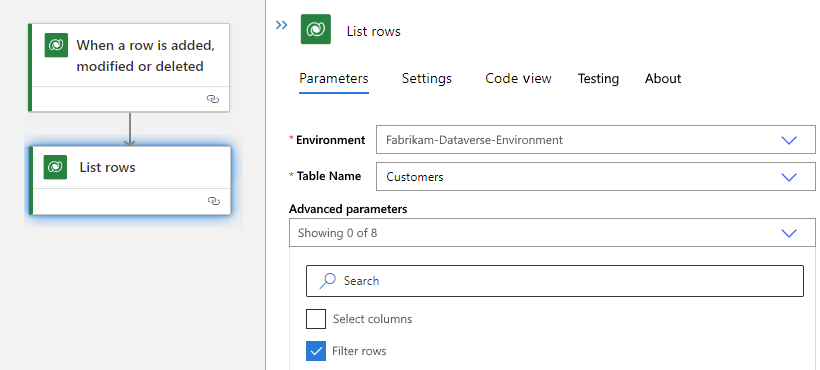Open the Code view tab
This screenshot has width=820, height=370.
point(518,78)
